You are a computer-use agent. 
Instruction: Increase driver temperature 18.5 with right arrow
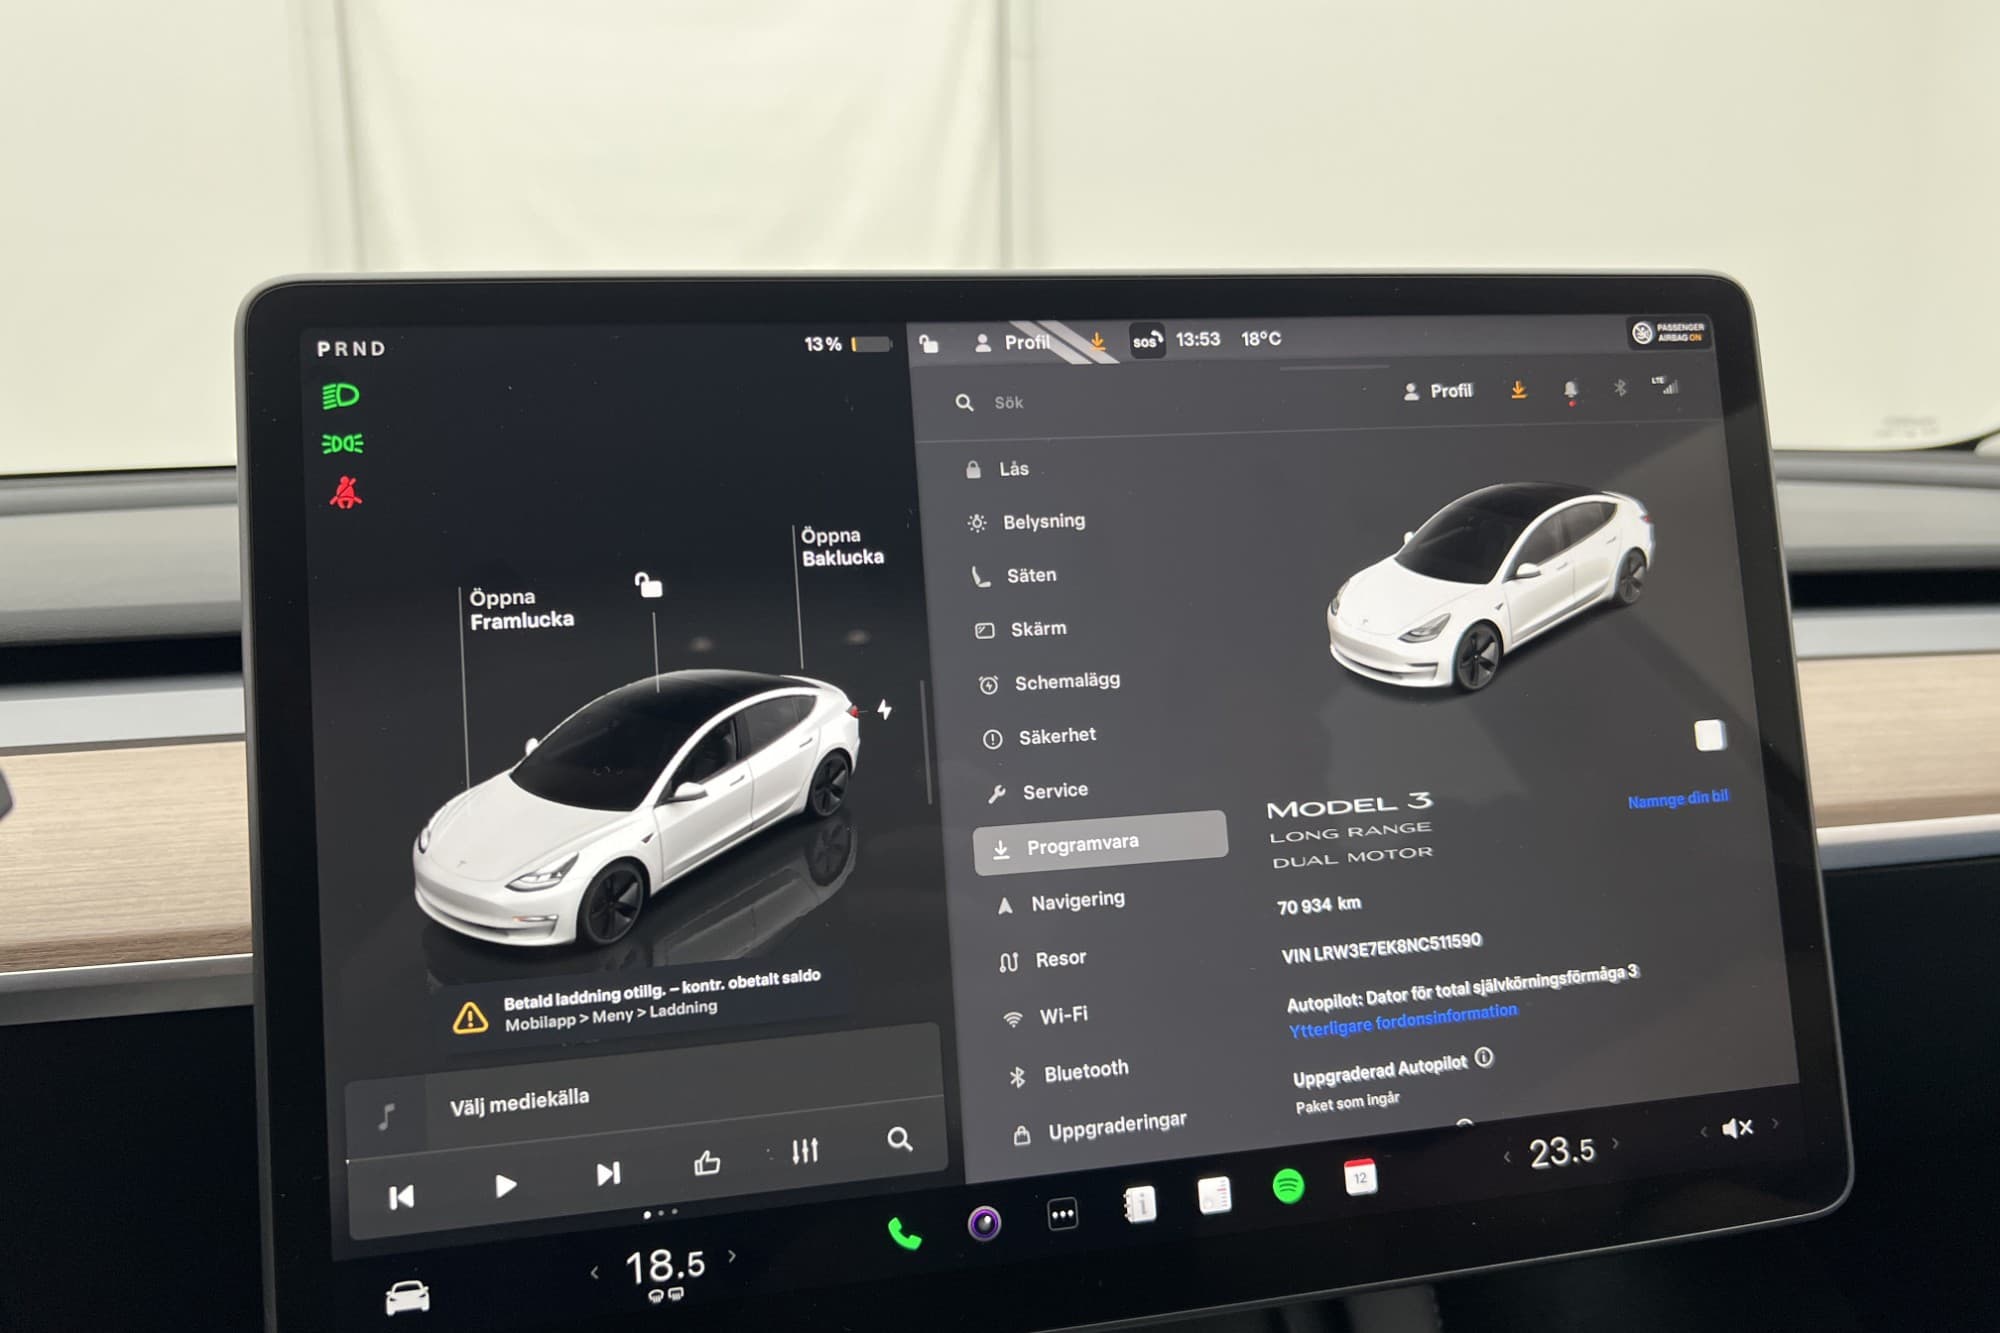pos(732,1256)
